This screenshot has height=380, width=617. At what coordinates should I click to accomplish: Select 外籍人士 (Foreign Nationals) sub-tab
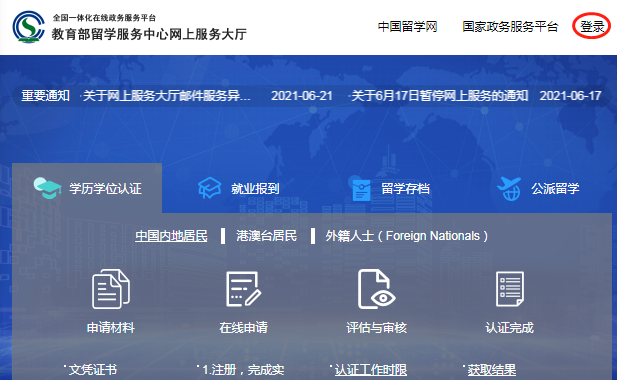[406, 236]
